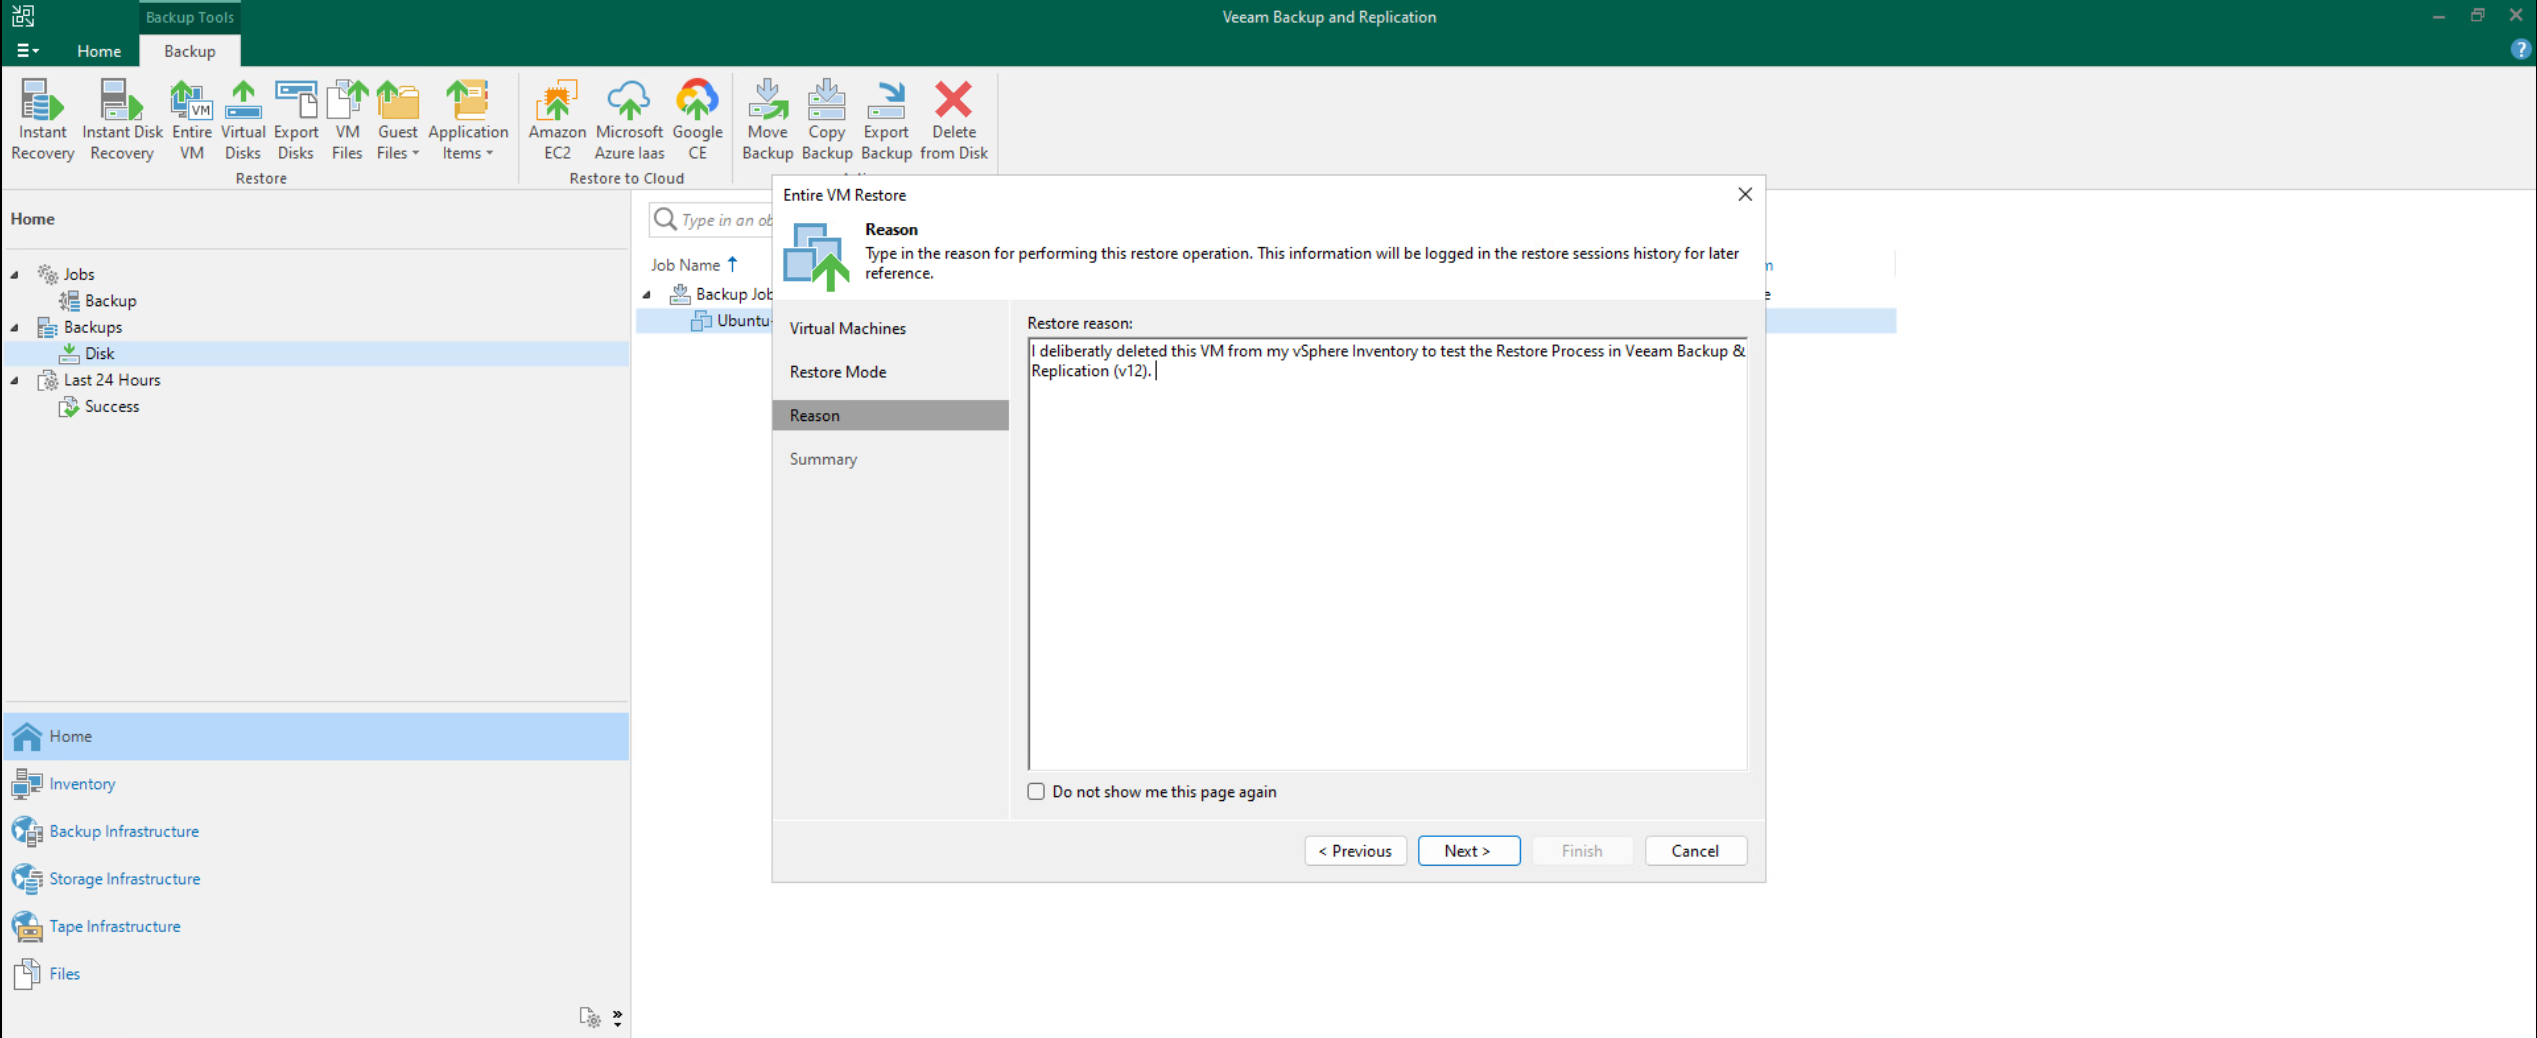Open the Tape Infrastructure view

(115, 926)
